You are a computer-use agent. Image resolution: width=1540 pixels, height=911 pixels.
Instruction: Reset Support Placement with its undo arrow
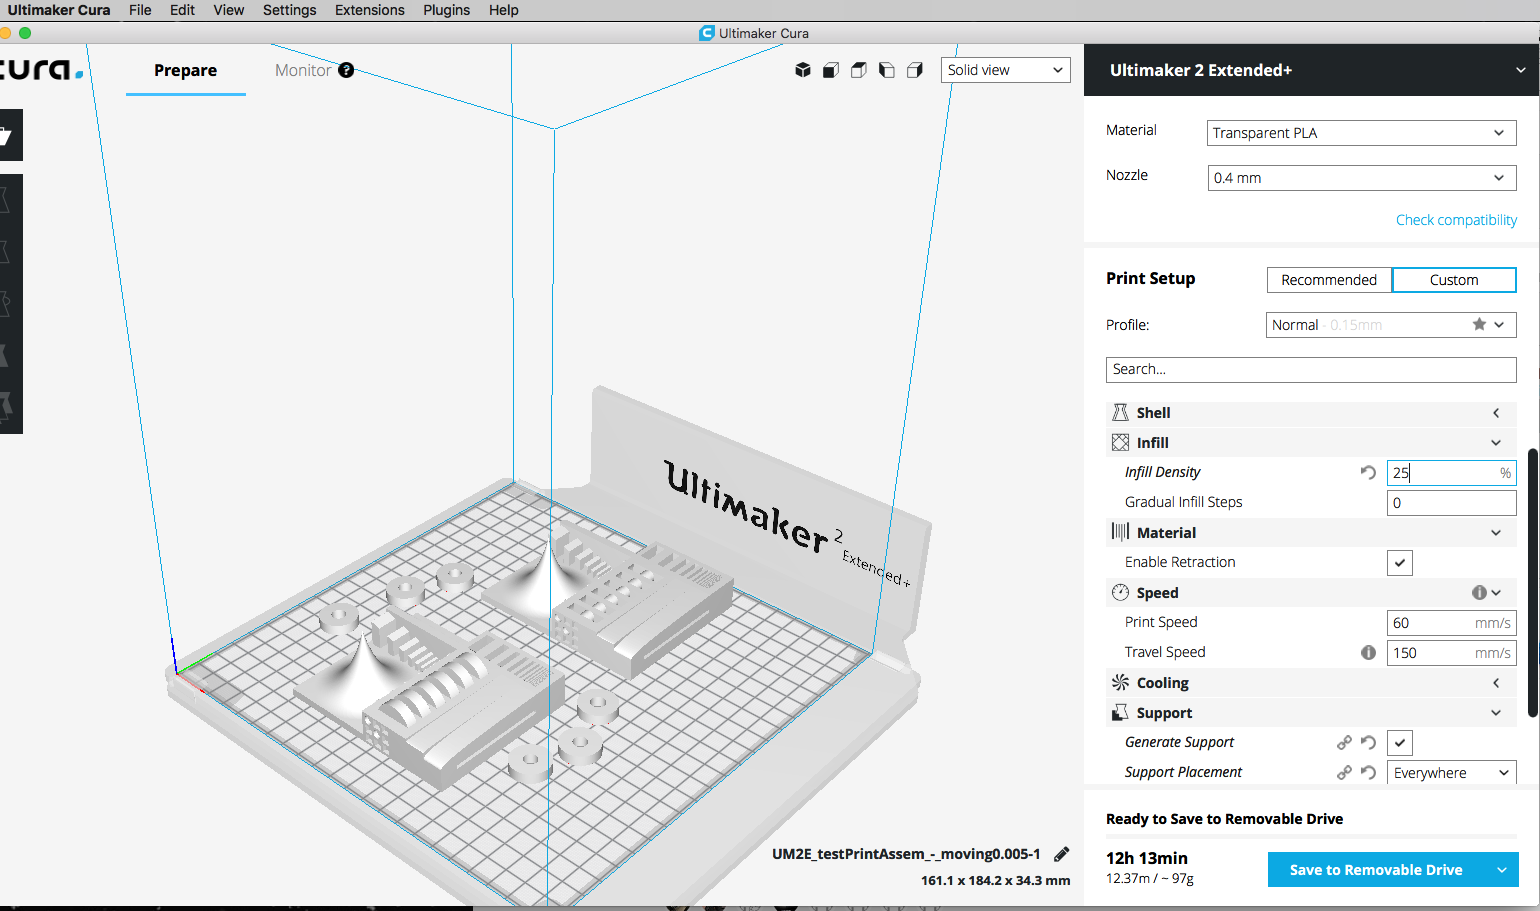1368,772
